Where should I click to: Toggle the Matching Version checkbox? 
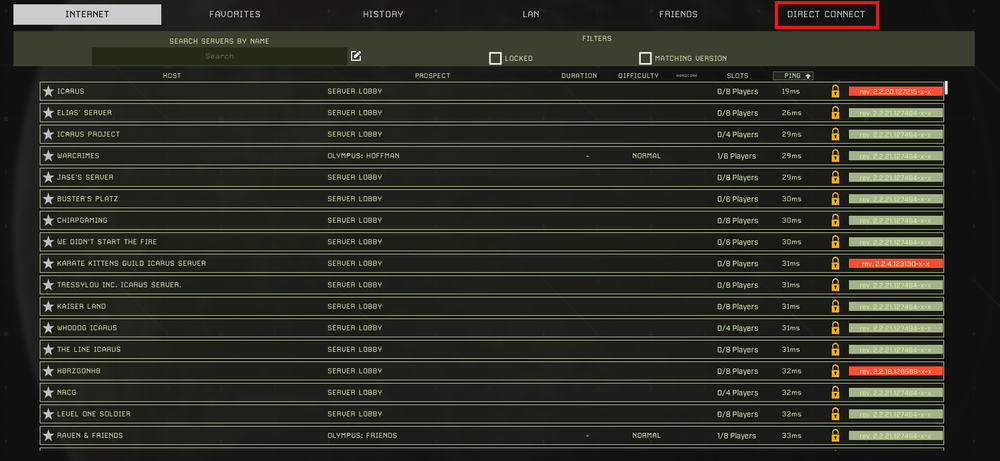coord(645,58)
